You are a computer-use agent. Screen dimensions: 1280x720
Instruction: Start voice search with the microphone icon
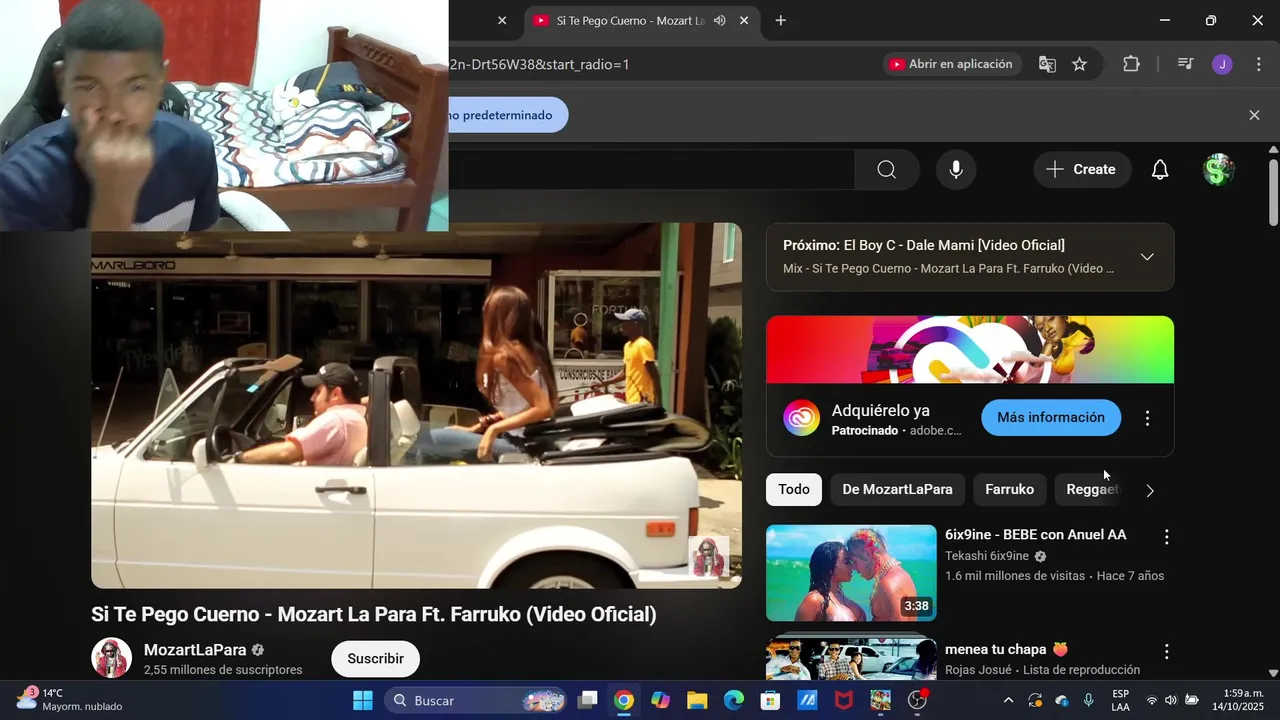(x=956, y=170)
